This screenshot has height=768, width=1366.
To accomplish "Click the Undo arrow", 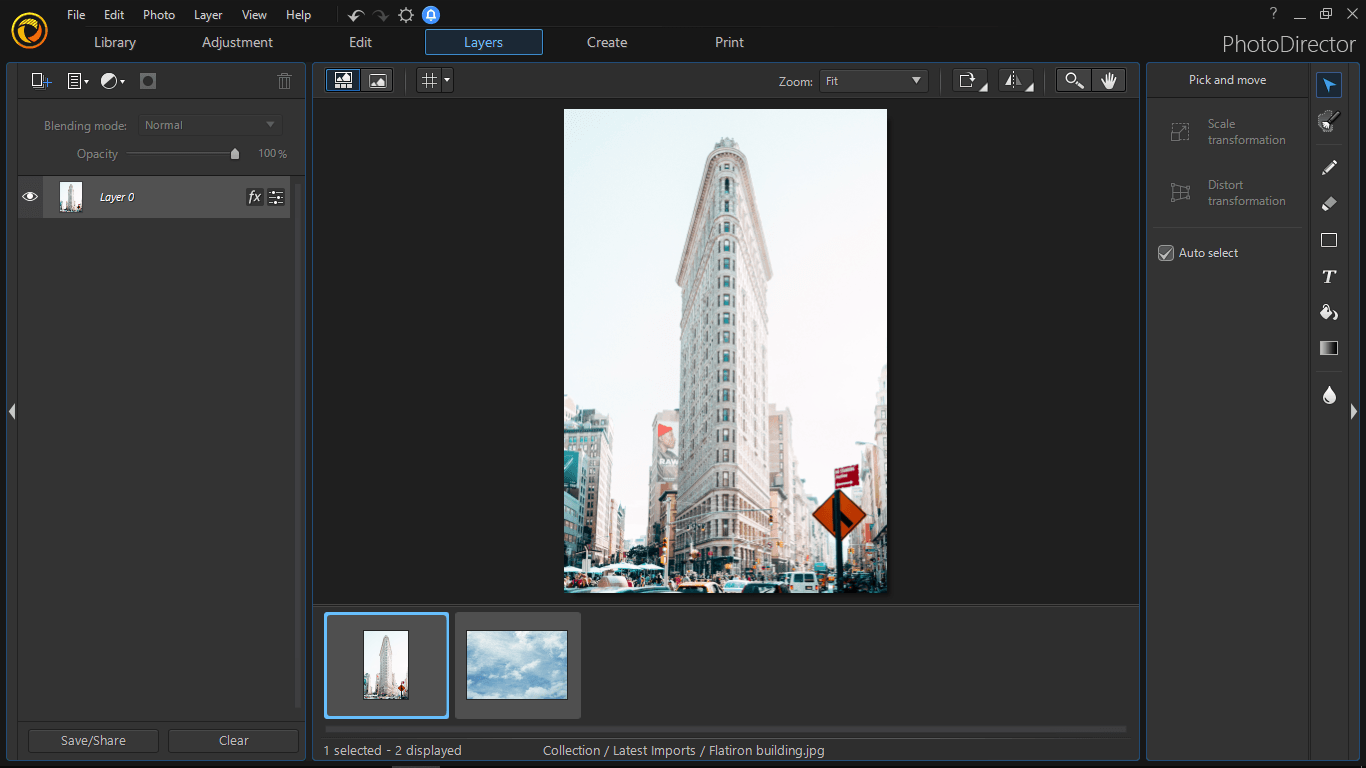I will (355, 15).
